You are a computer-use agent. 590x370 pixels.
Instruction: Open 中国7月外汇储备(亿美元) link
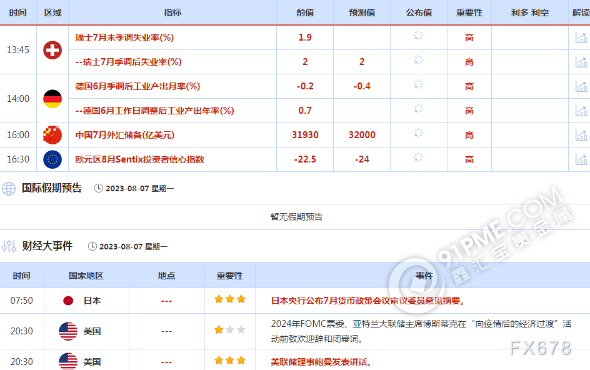[125, 135]
